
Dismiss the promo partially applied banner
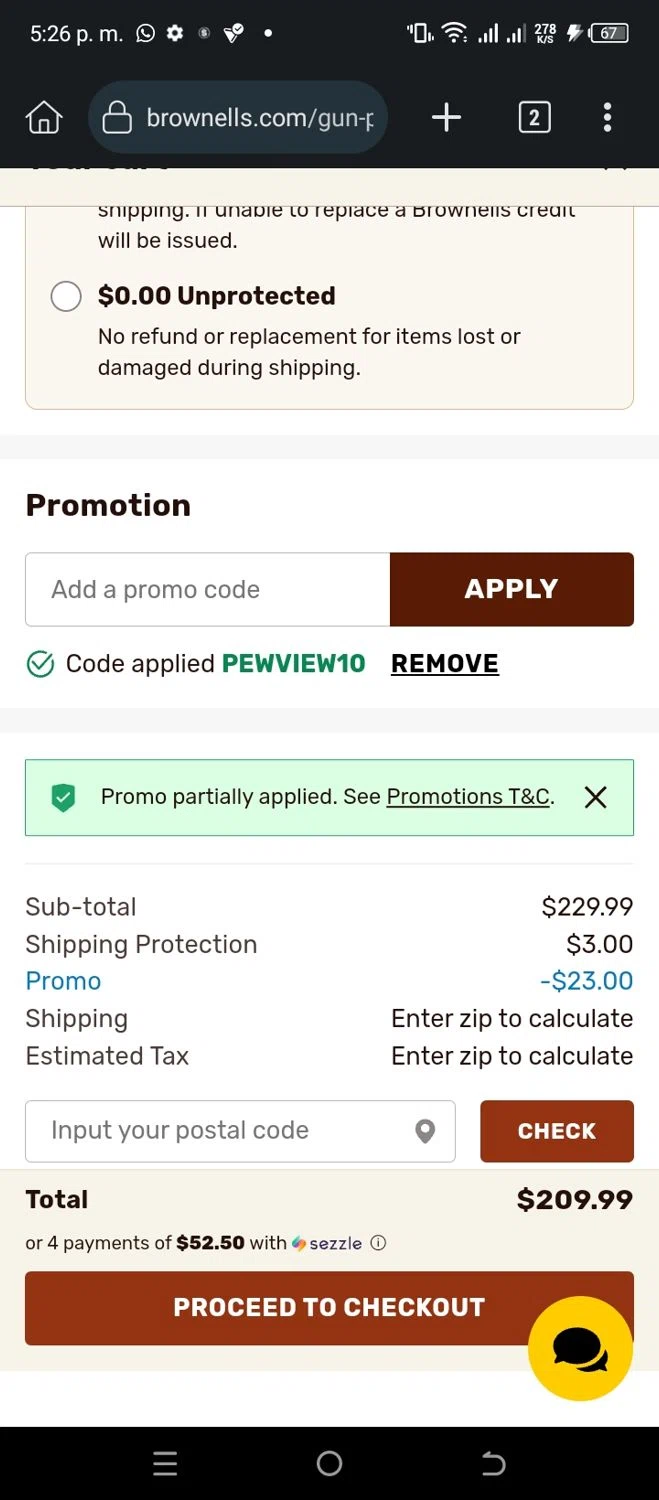click(595, 797)
